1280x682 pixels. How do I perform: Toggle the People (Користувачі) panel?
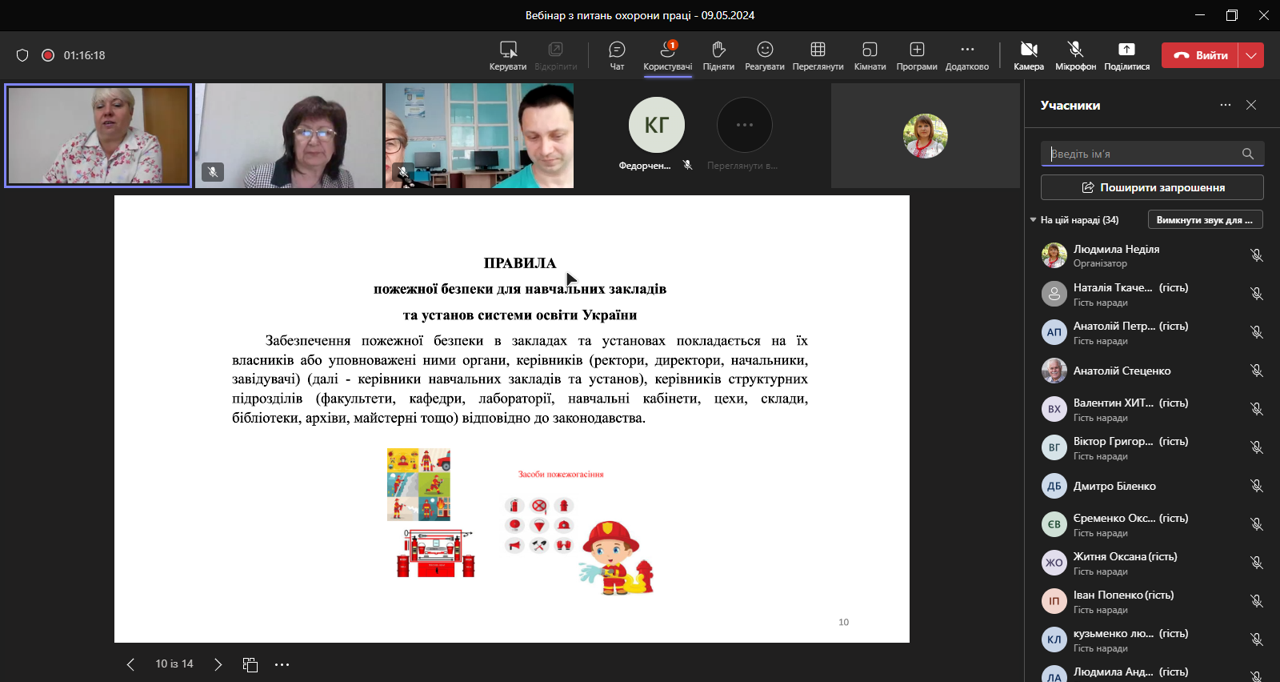(x=667, y=51)
